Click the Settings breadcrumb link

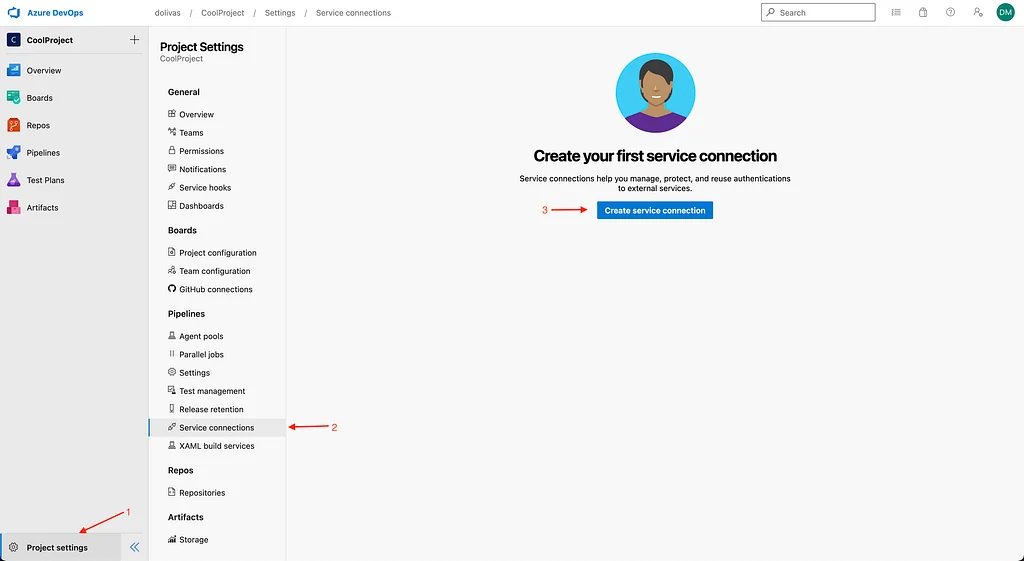point(280,13)
